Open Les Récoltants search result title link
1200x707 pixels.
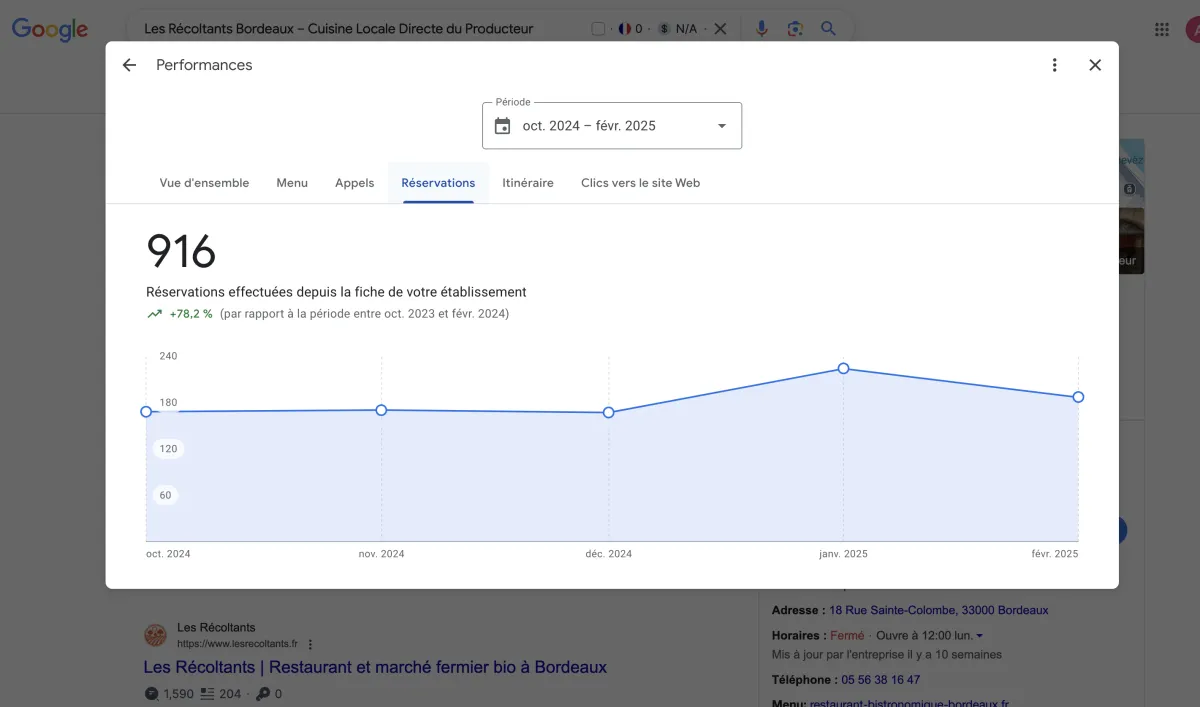coord(375,667)
